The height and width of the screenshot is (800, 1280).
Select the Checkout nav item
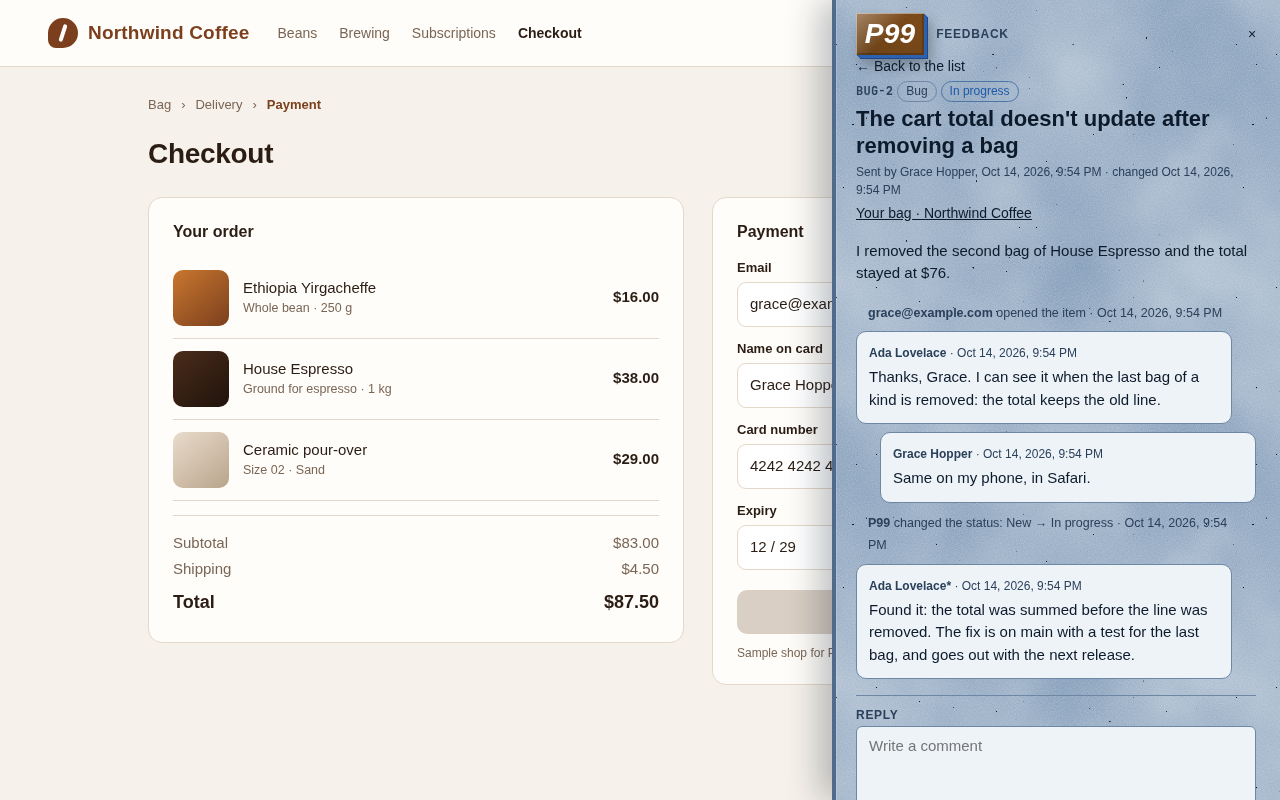(550, 33)
